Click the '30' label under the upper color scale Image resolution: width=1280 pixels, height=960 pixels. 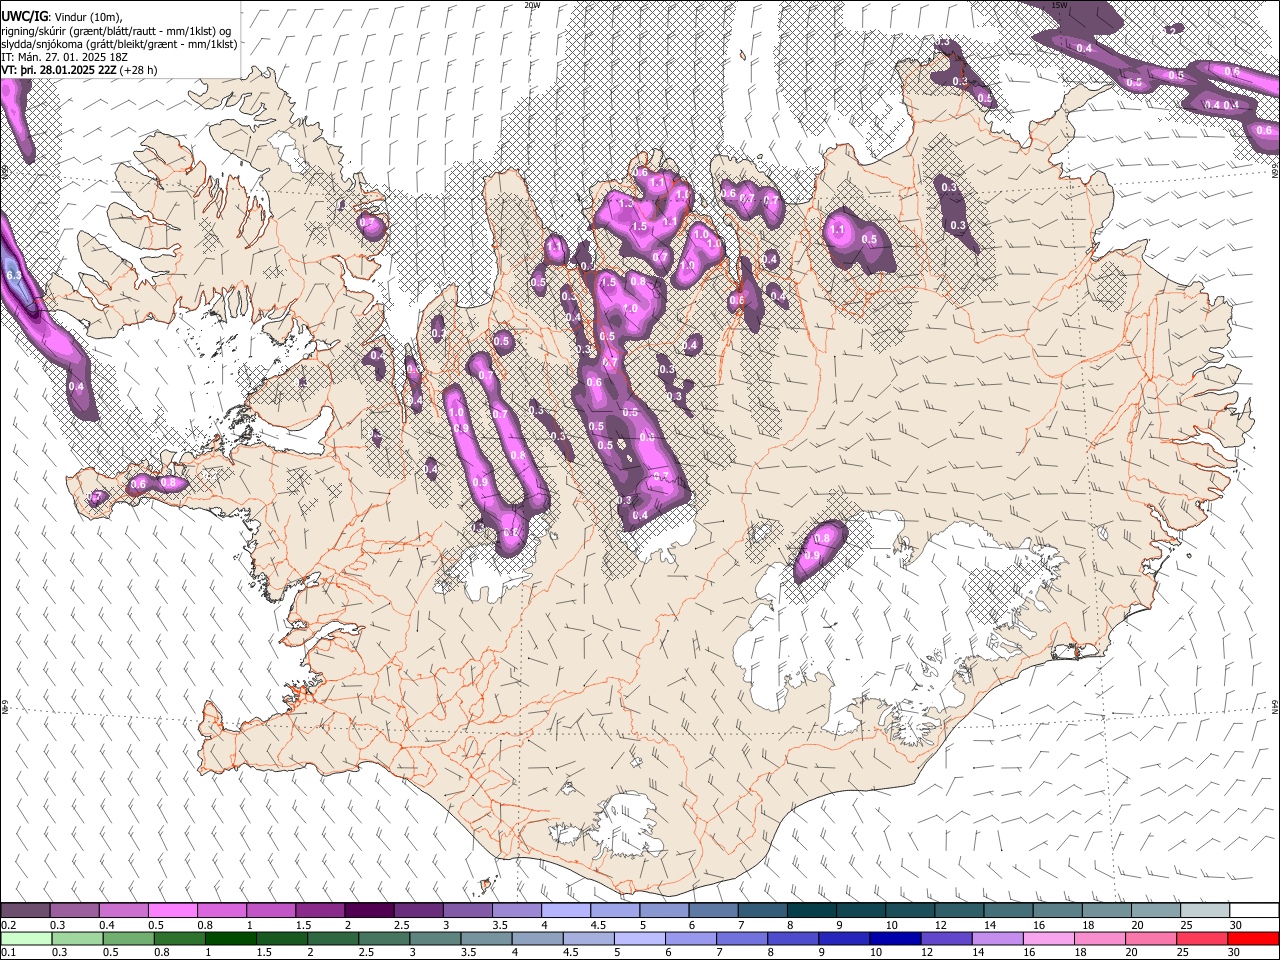(x=1236, y=925)
